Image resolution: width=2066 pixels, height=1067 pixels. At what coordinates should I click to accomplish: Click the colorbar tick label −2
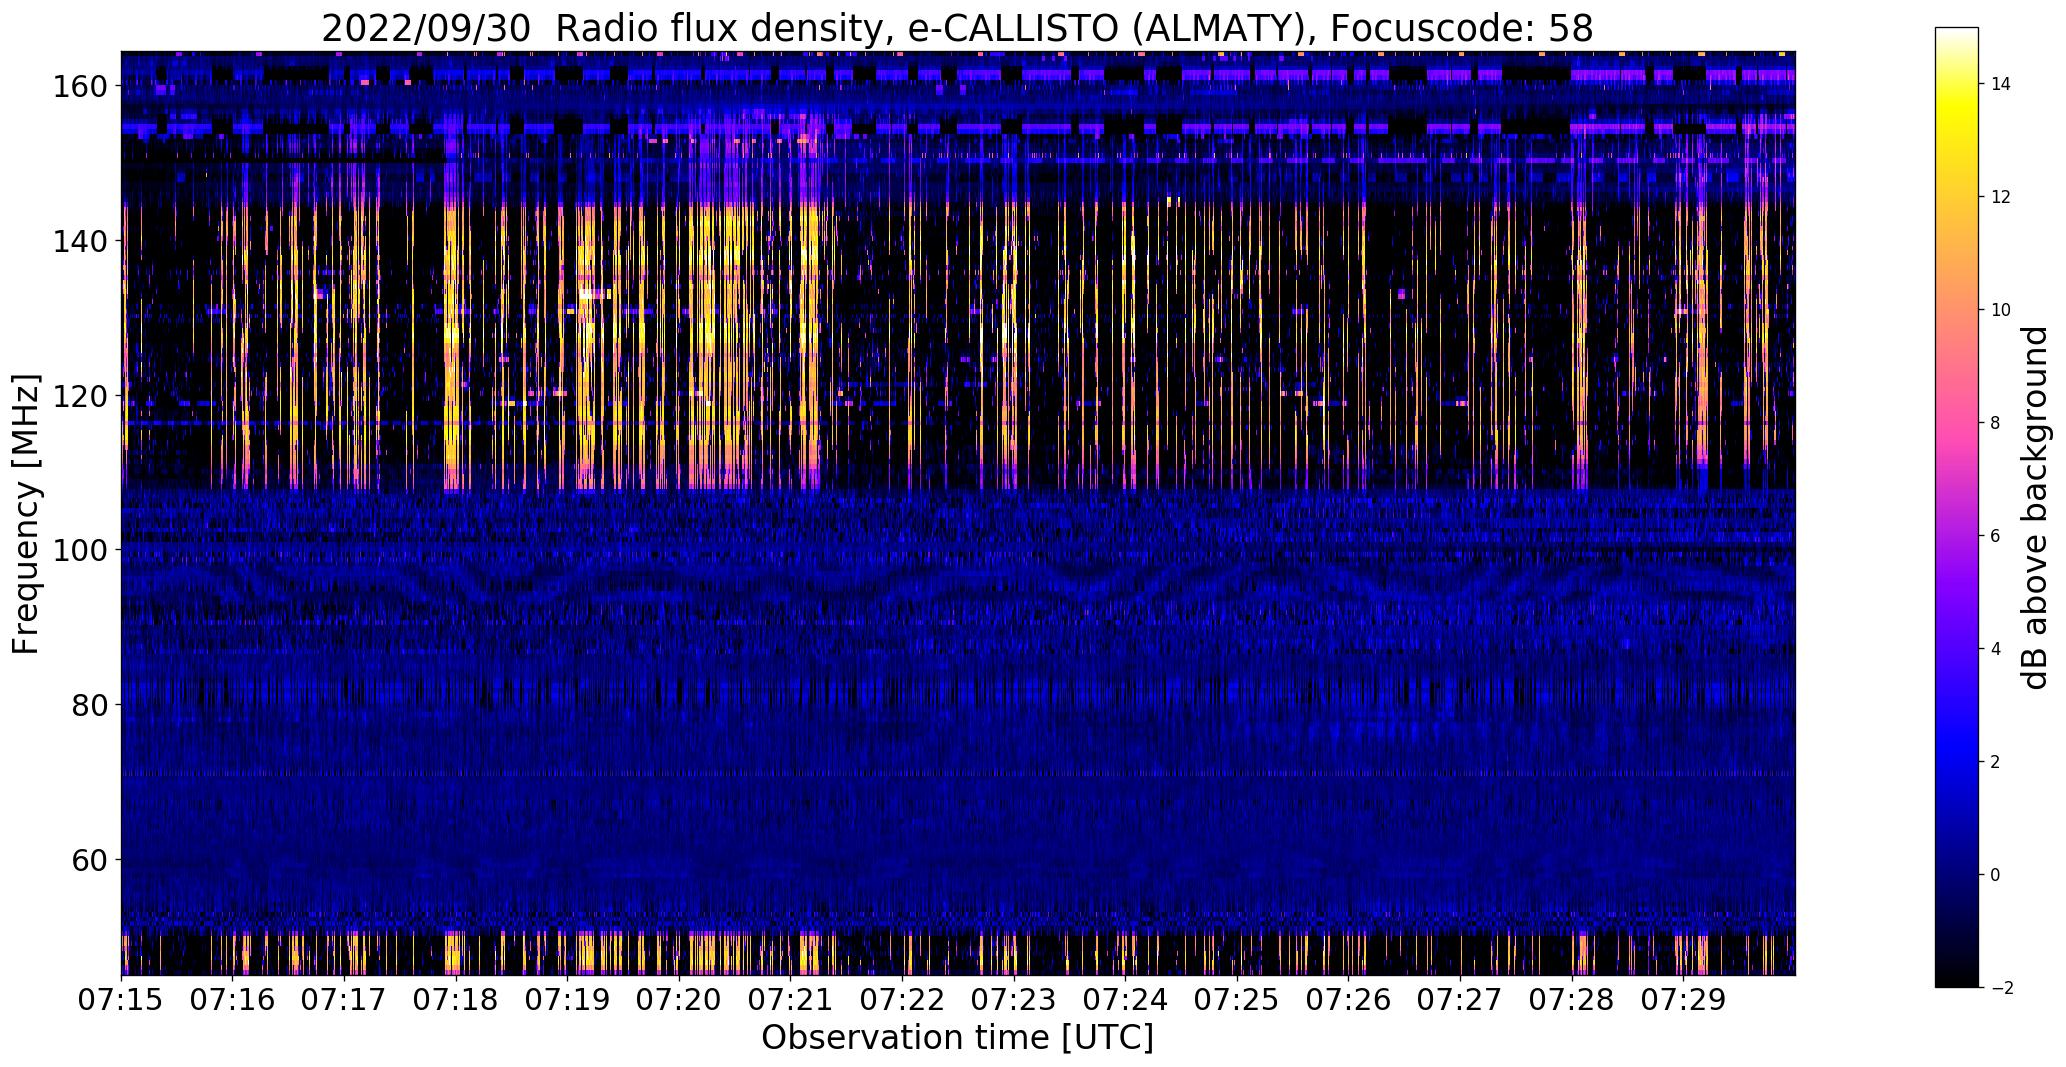pos(2001,988)
